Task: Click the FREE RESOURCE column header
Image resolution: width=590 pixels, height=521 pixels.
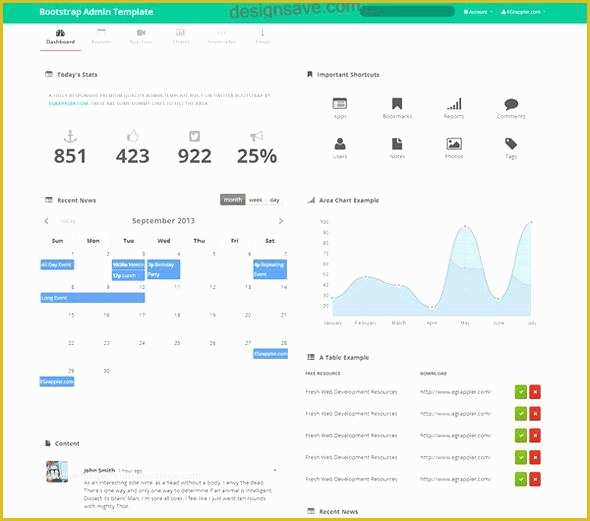Action: click(323, 373)
